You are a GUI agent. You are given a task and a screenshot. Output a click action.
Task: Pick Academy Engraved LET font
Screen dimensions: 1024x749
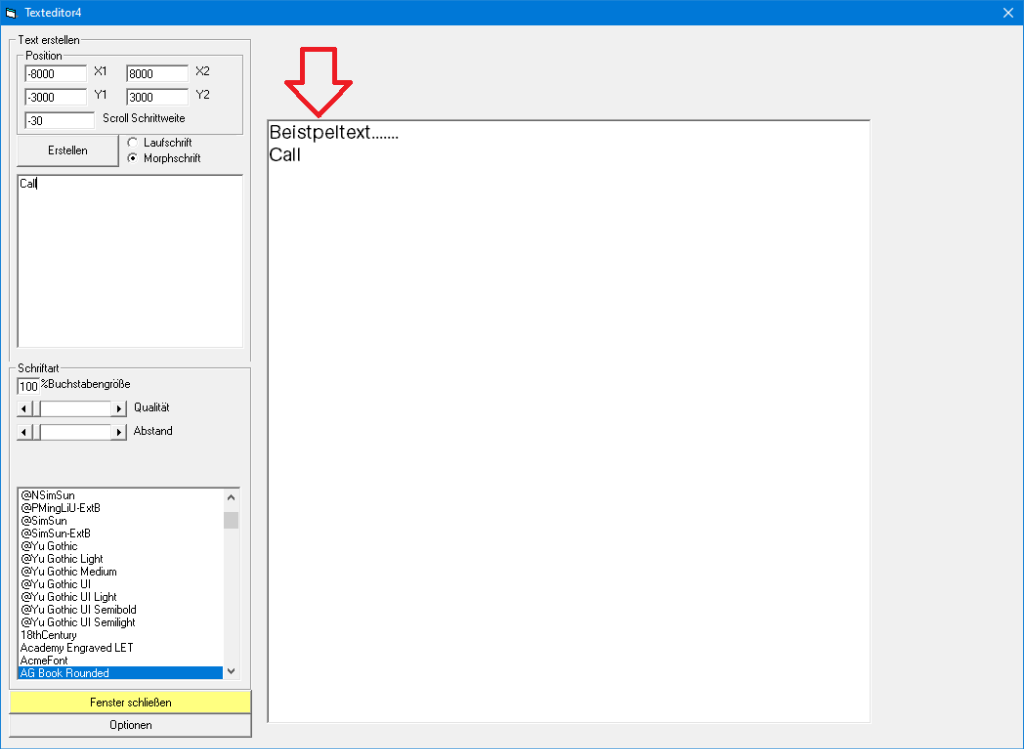[x=120, y=648]
